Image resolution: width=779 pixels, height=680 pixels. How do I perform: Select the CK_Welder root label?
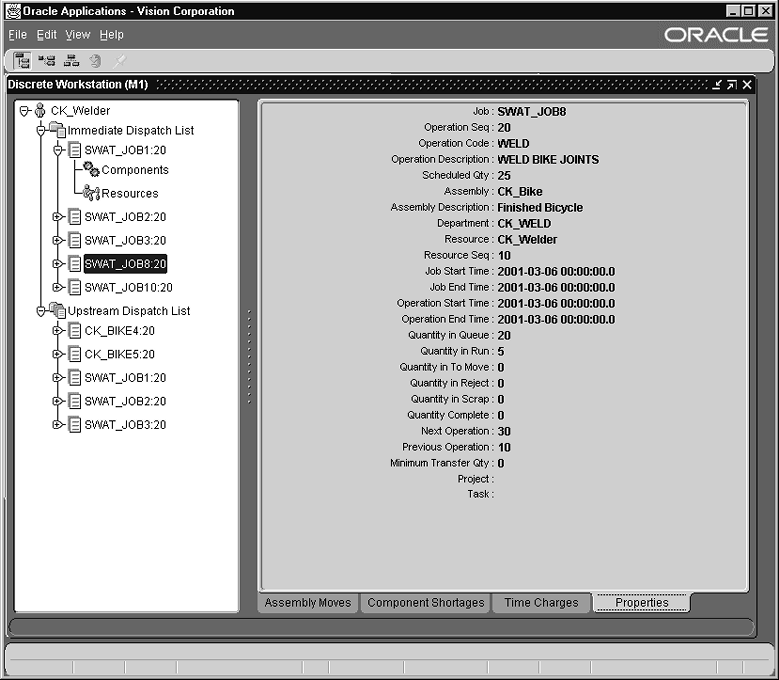pos(80,110)
